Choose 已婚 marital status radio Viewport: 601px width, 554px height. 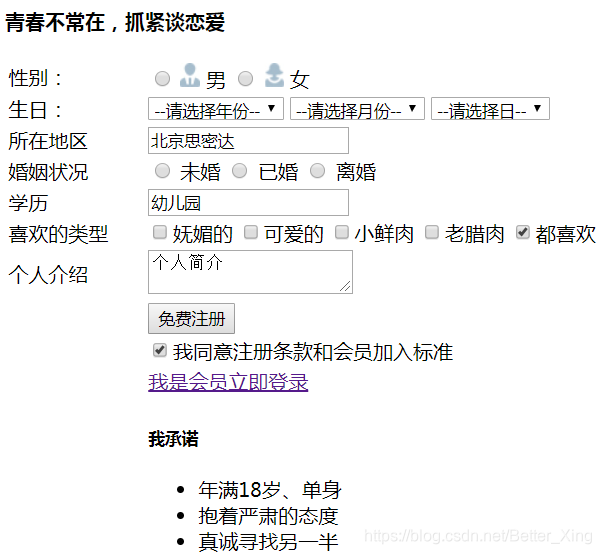240,171
